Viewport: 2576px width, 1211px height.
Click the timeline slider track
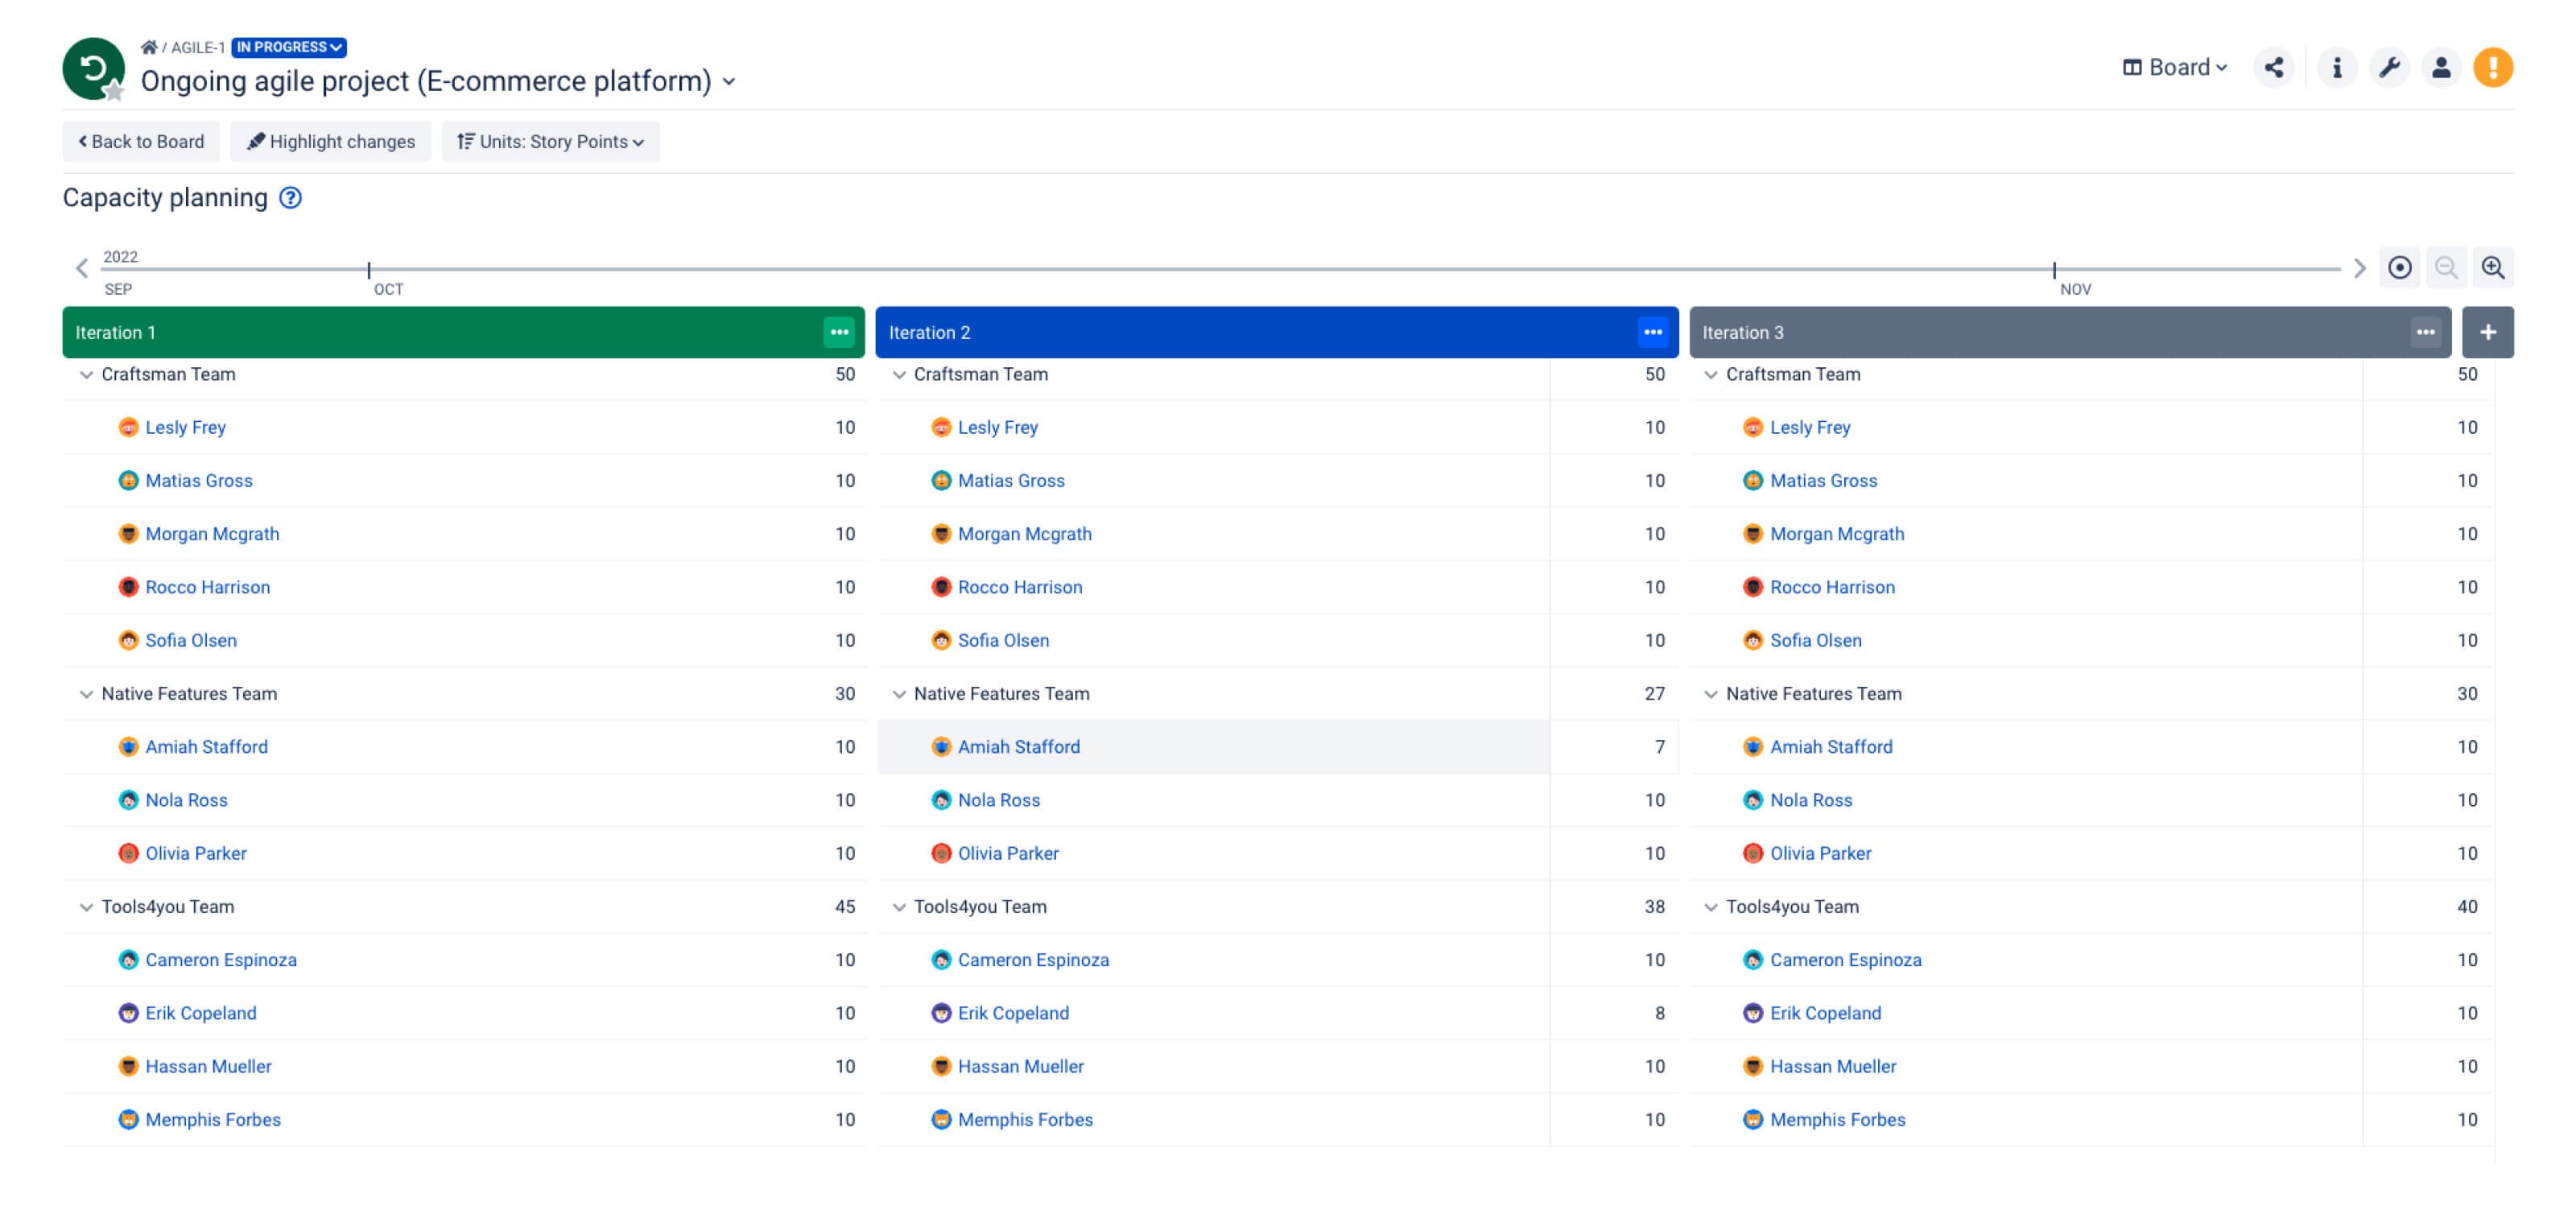pos(1220,269)
